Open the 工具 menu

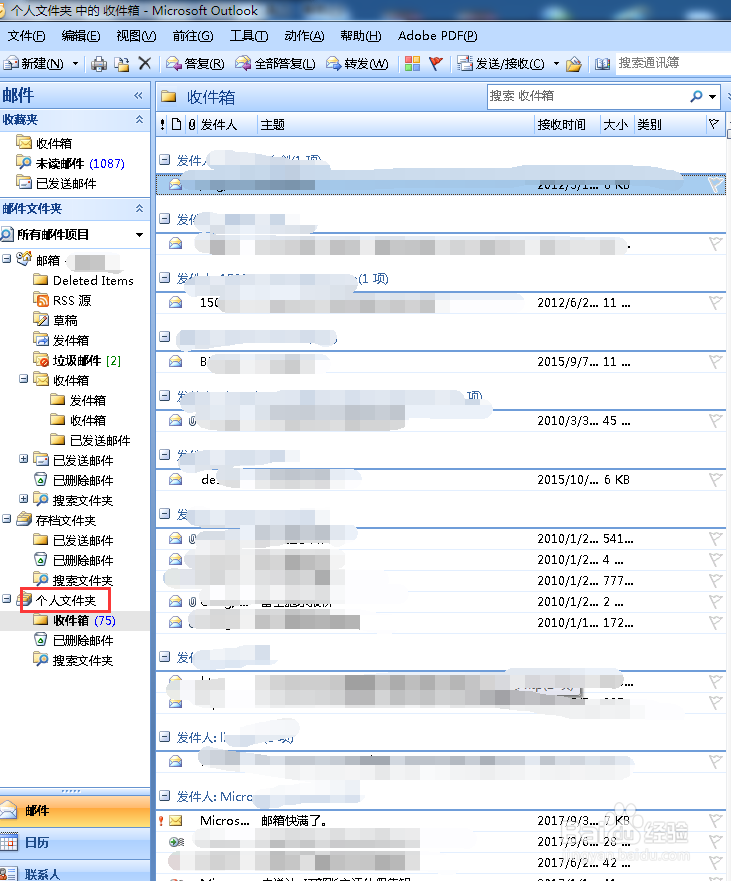[x=249, y=36]
